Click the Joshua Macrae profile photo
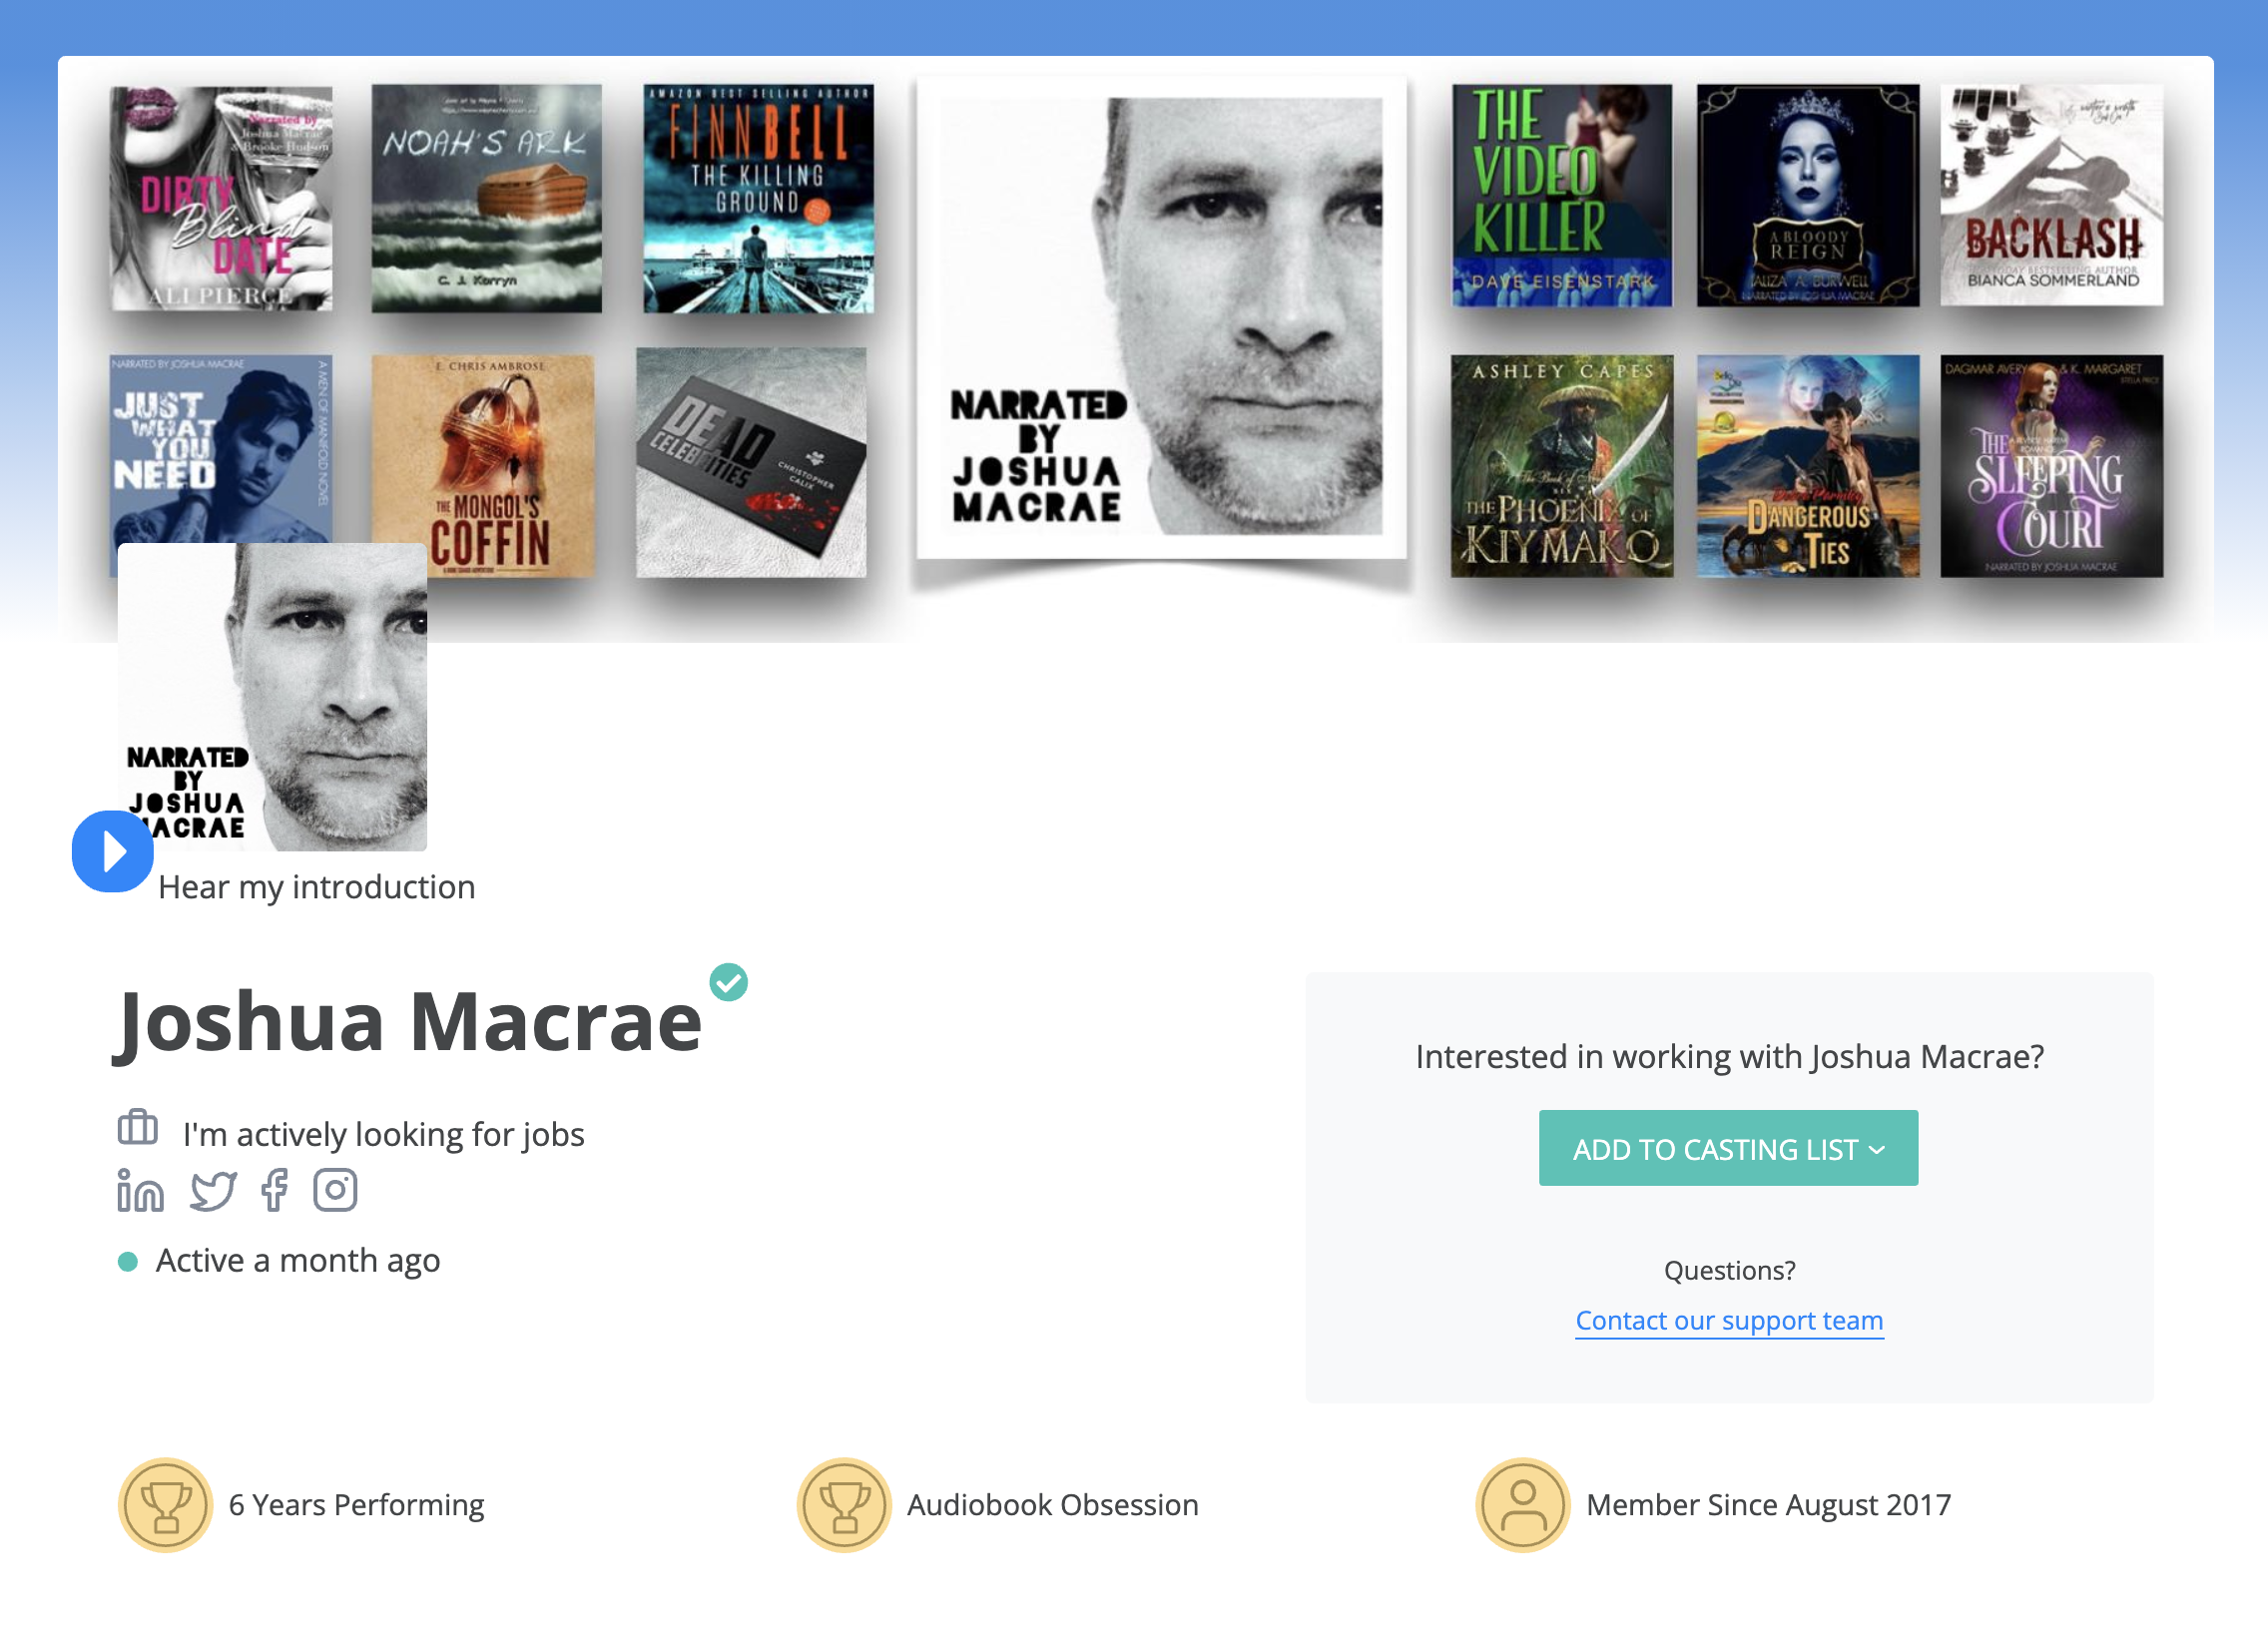The width and height of the screenshot is (2268, 1647). (272, 697)
